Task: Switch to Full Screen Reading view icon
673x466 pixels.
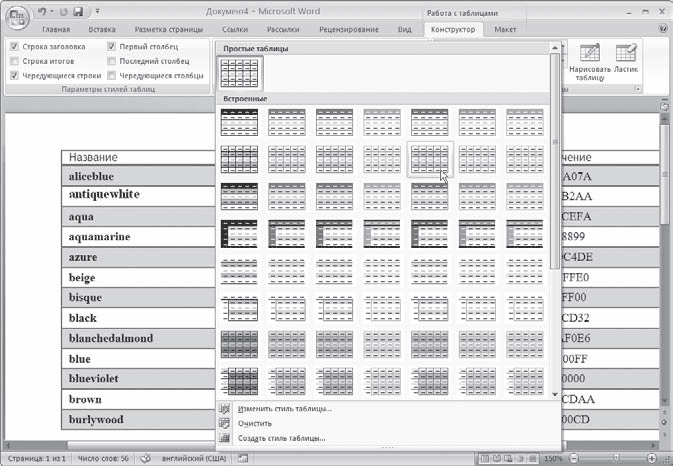Action: pos(497,459)
